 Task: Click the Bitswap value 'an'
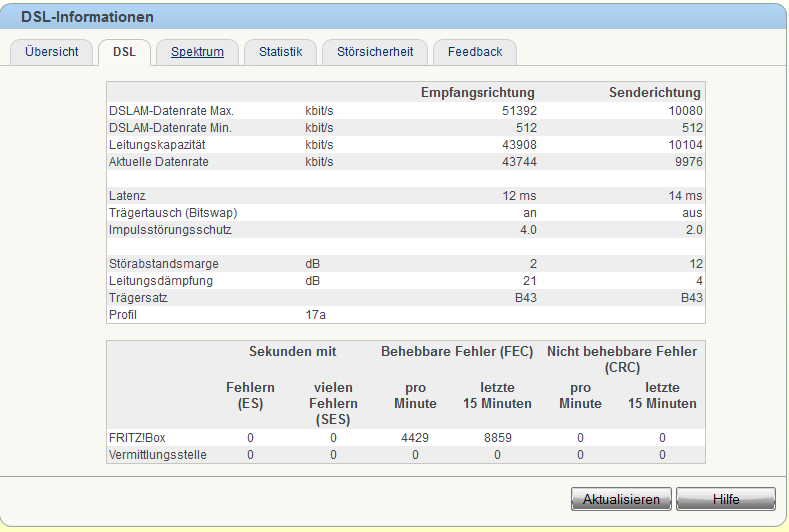(530, 213)
